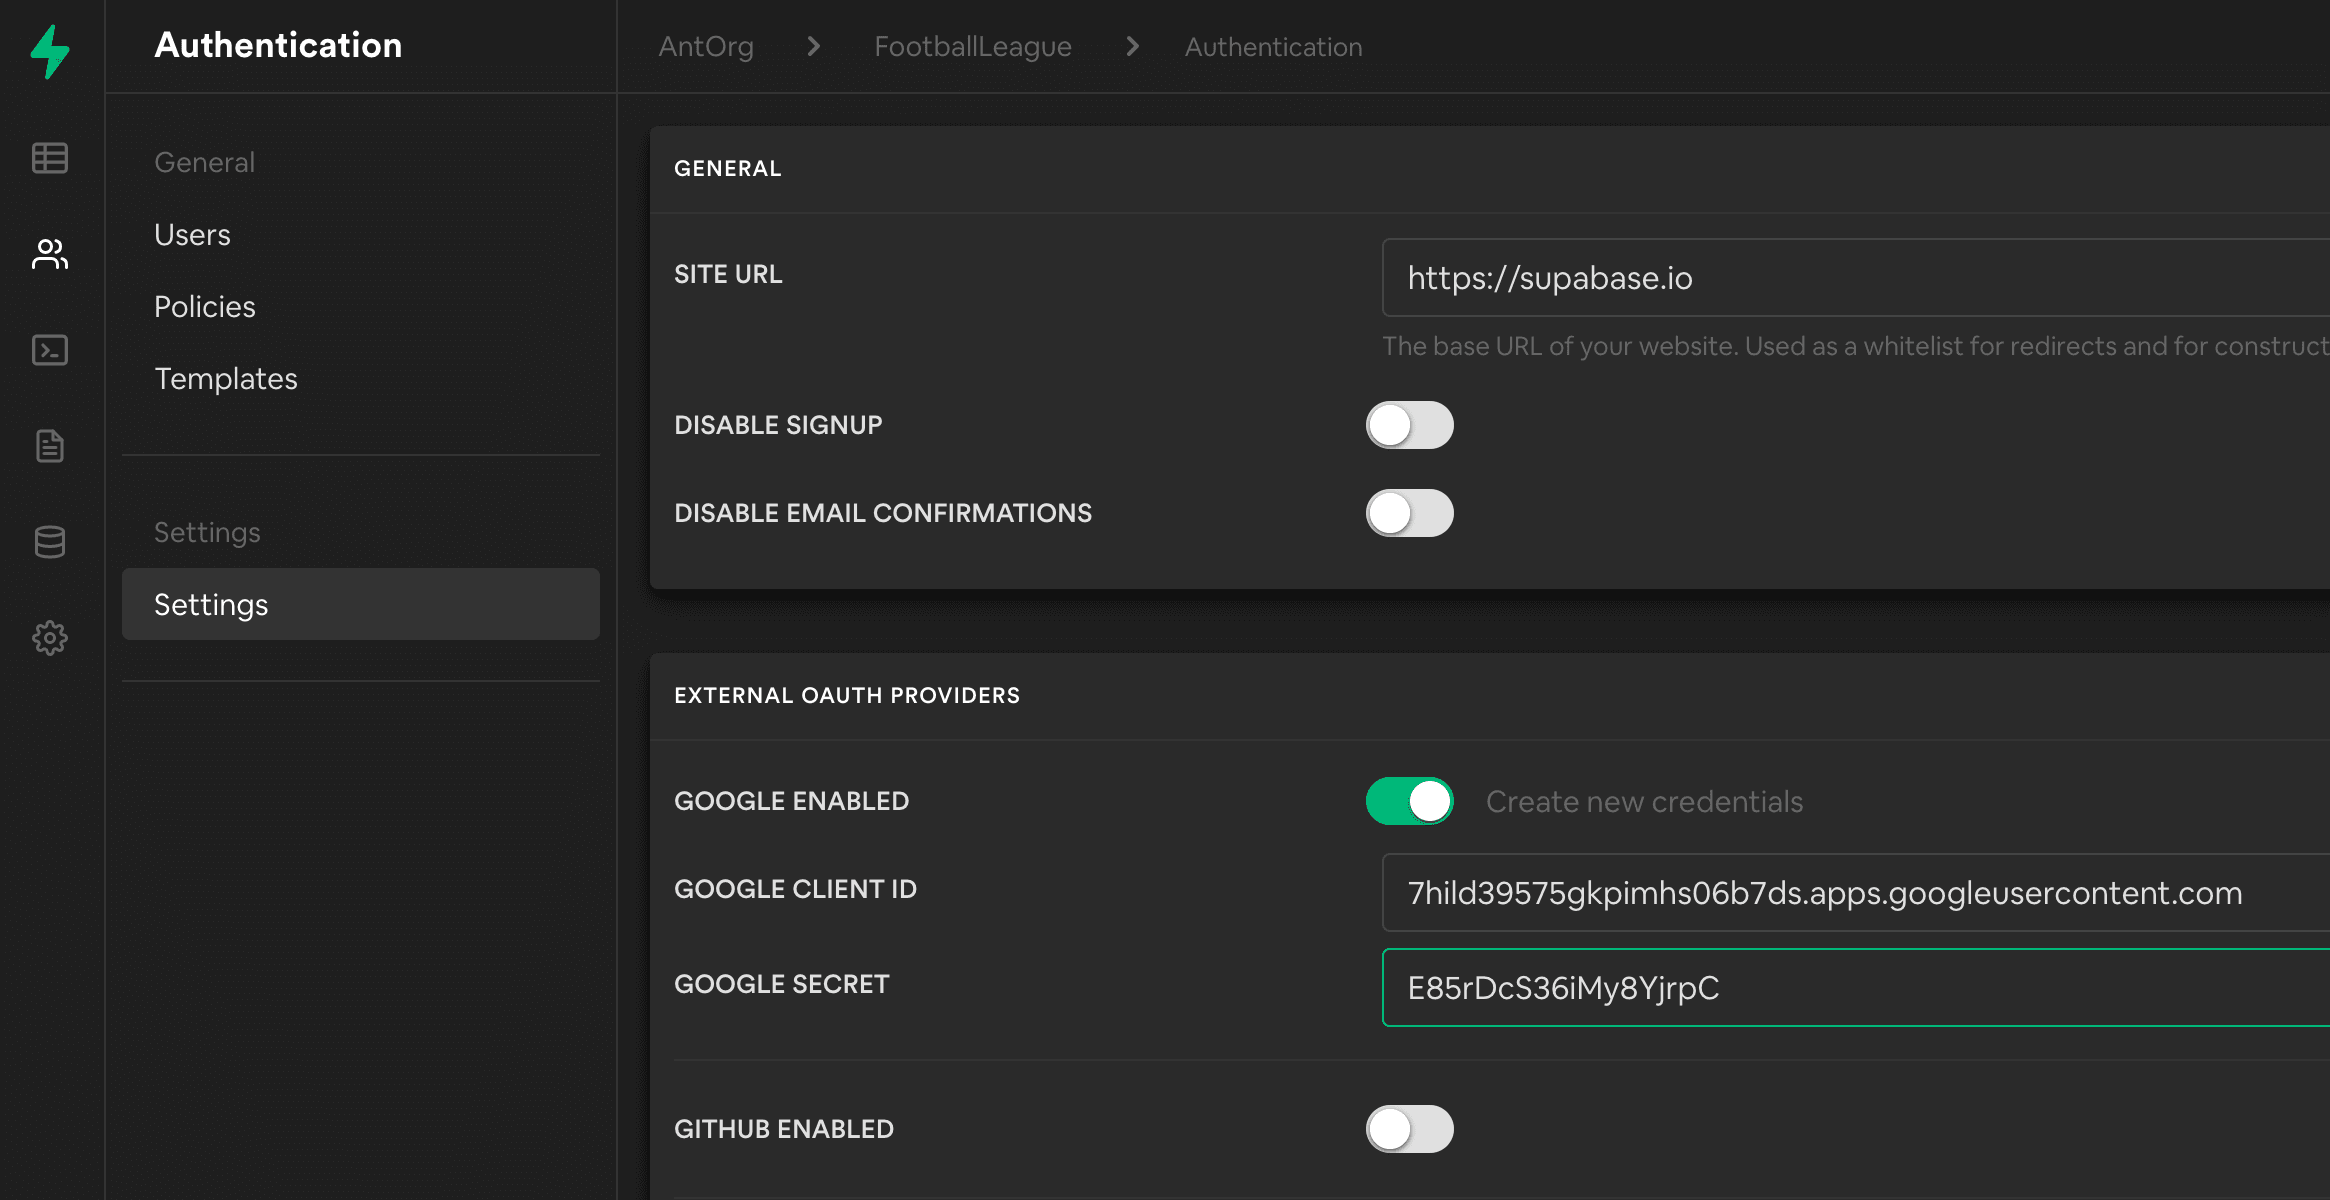The image size is (2330, 1200).
Task: Open the Terminal/SQL editor icon
Action: pyautogui.click(x=50, y=347)
